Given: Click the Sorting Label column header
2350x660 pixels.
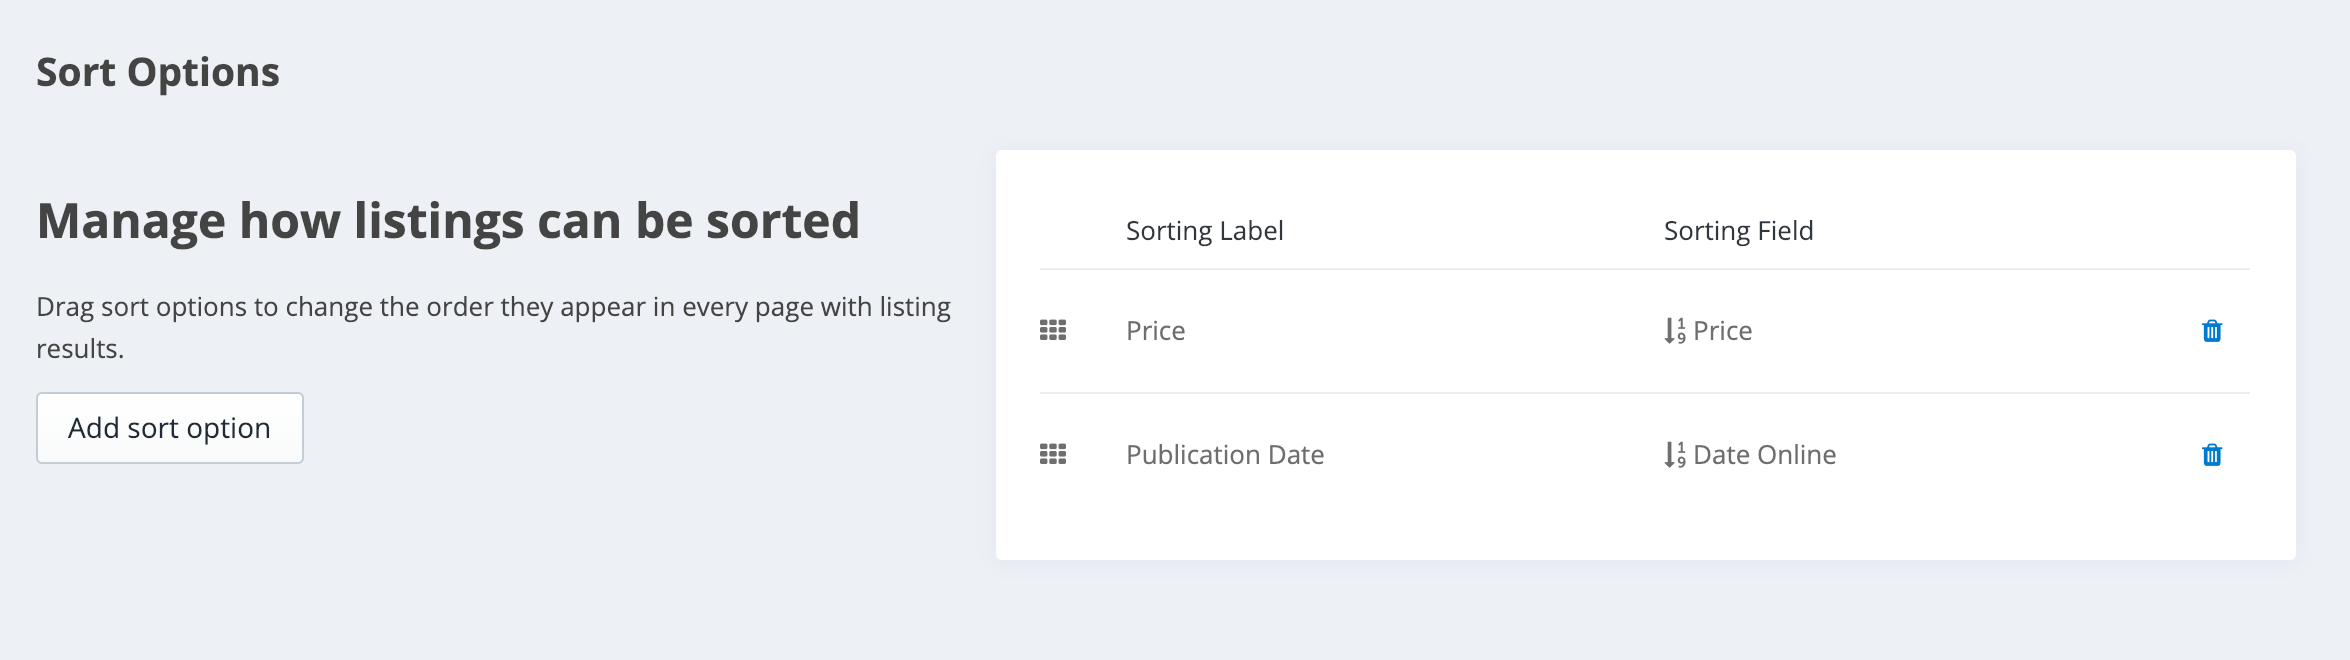Looking at the screenshot, I should pyautogui.click(x=1204, y=231).
